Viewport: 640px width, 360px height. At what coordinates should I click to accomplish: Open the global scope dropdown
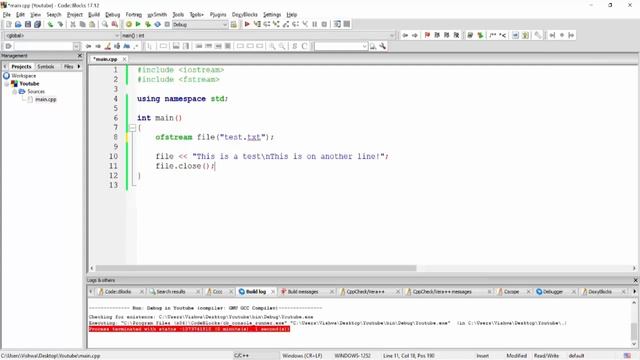(x=62, y=36)
